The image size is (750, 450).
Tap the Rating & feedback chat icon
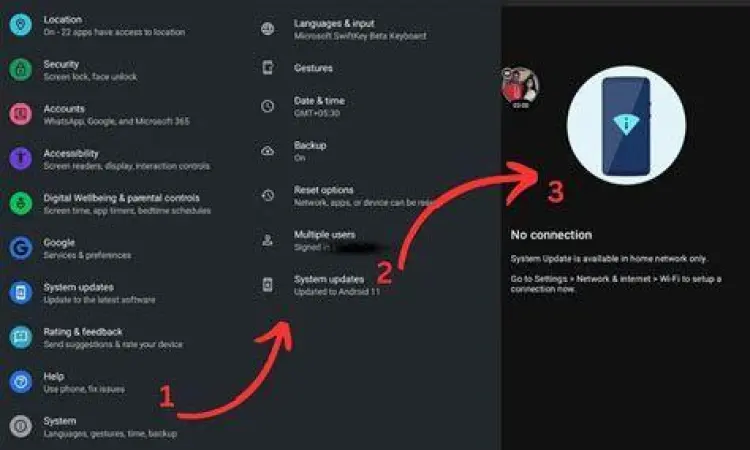tap(21, 337)
